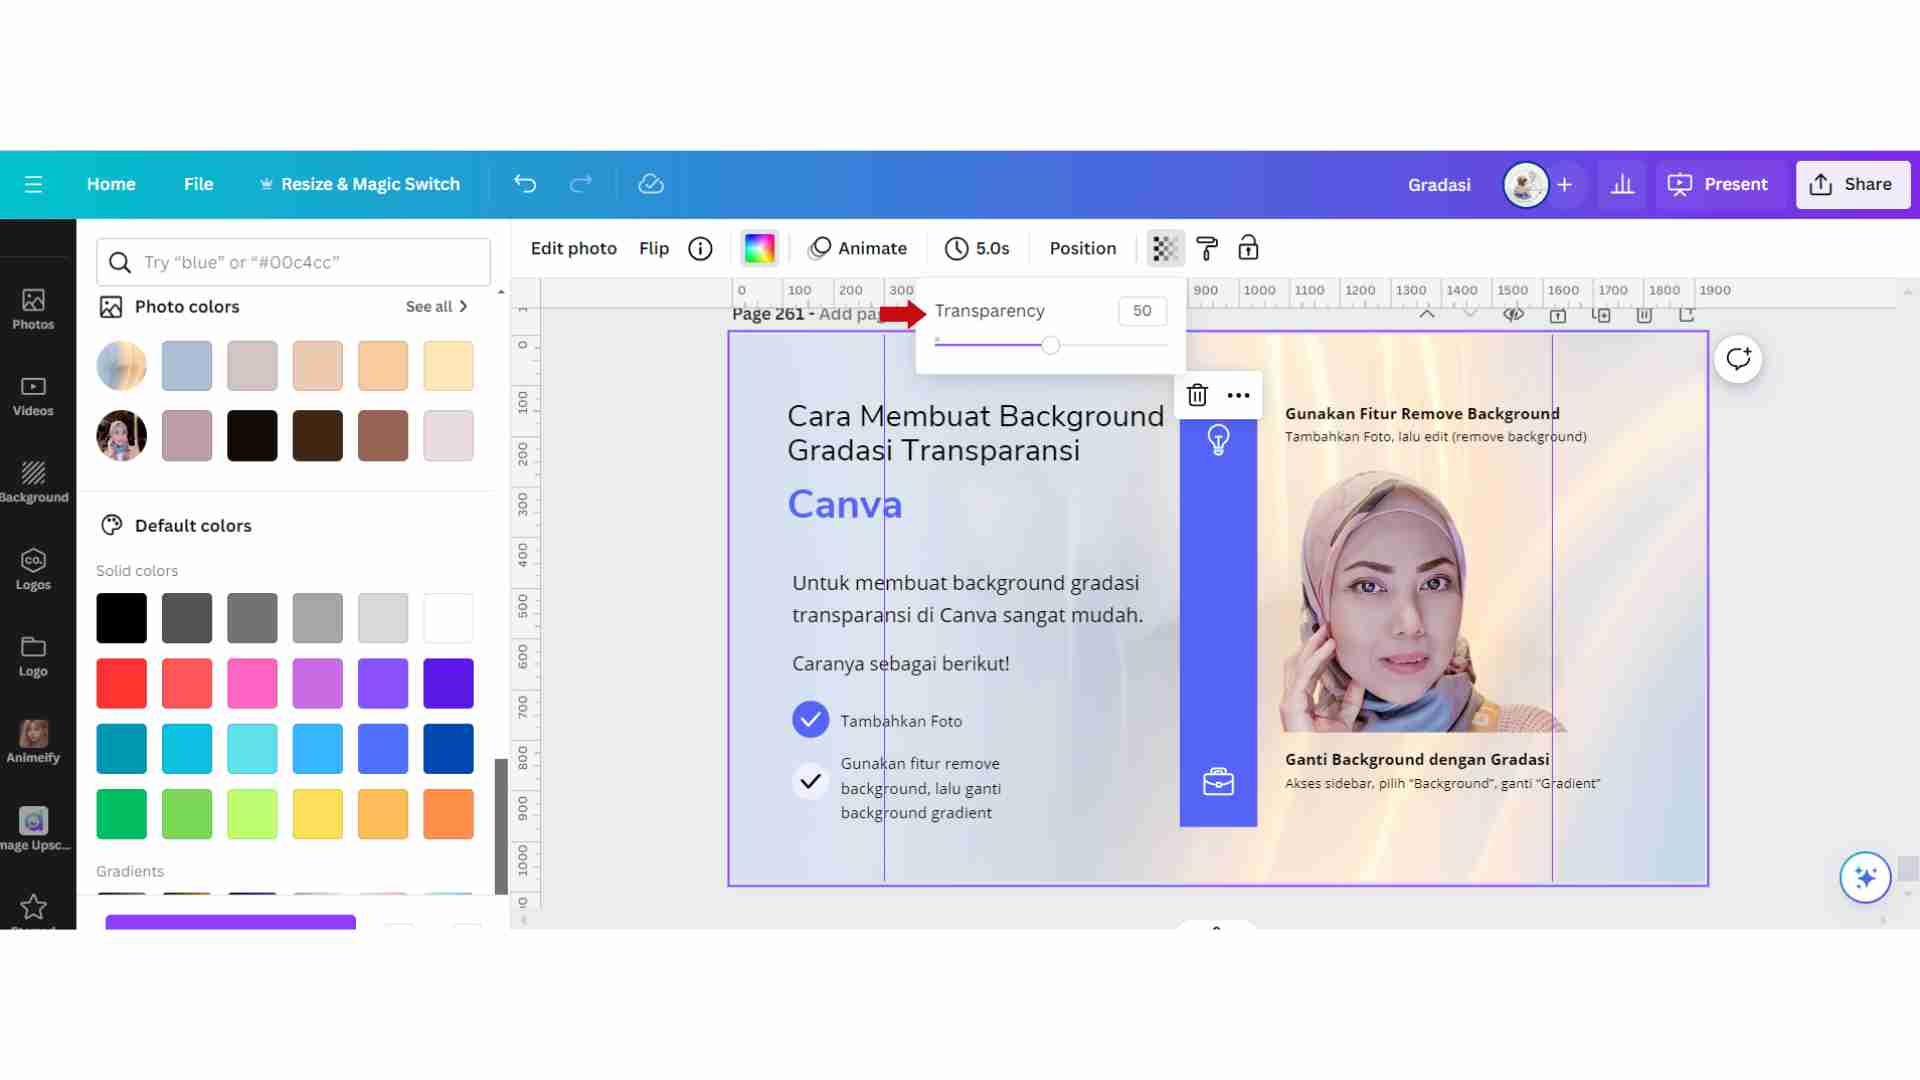Adjust the Transparency slider handle
Viewport: 1920px width, 1080px height.
tap(1050, 345)
